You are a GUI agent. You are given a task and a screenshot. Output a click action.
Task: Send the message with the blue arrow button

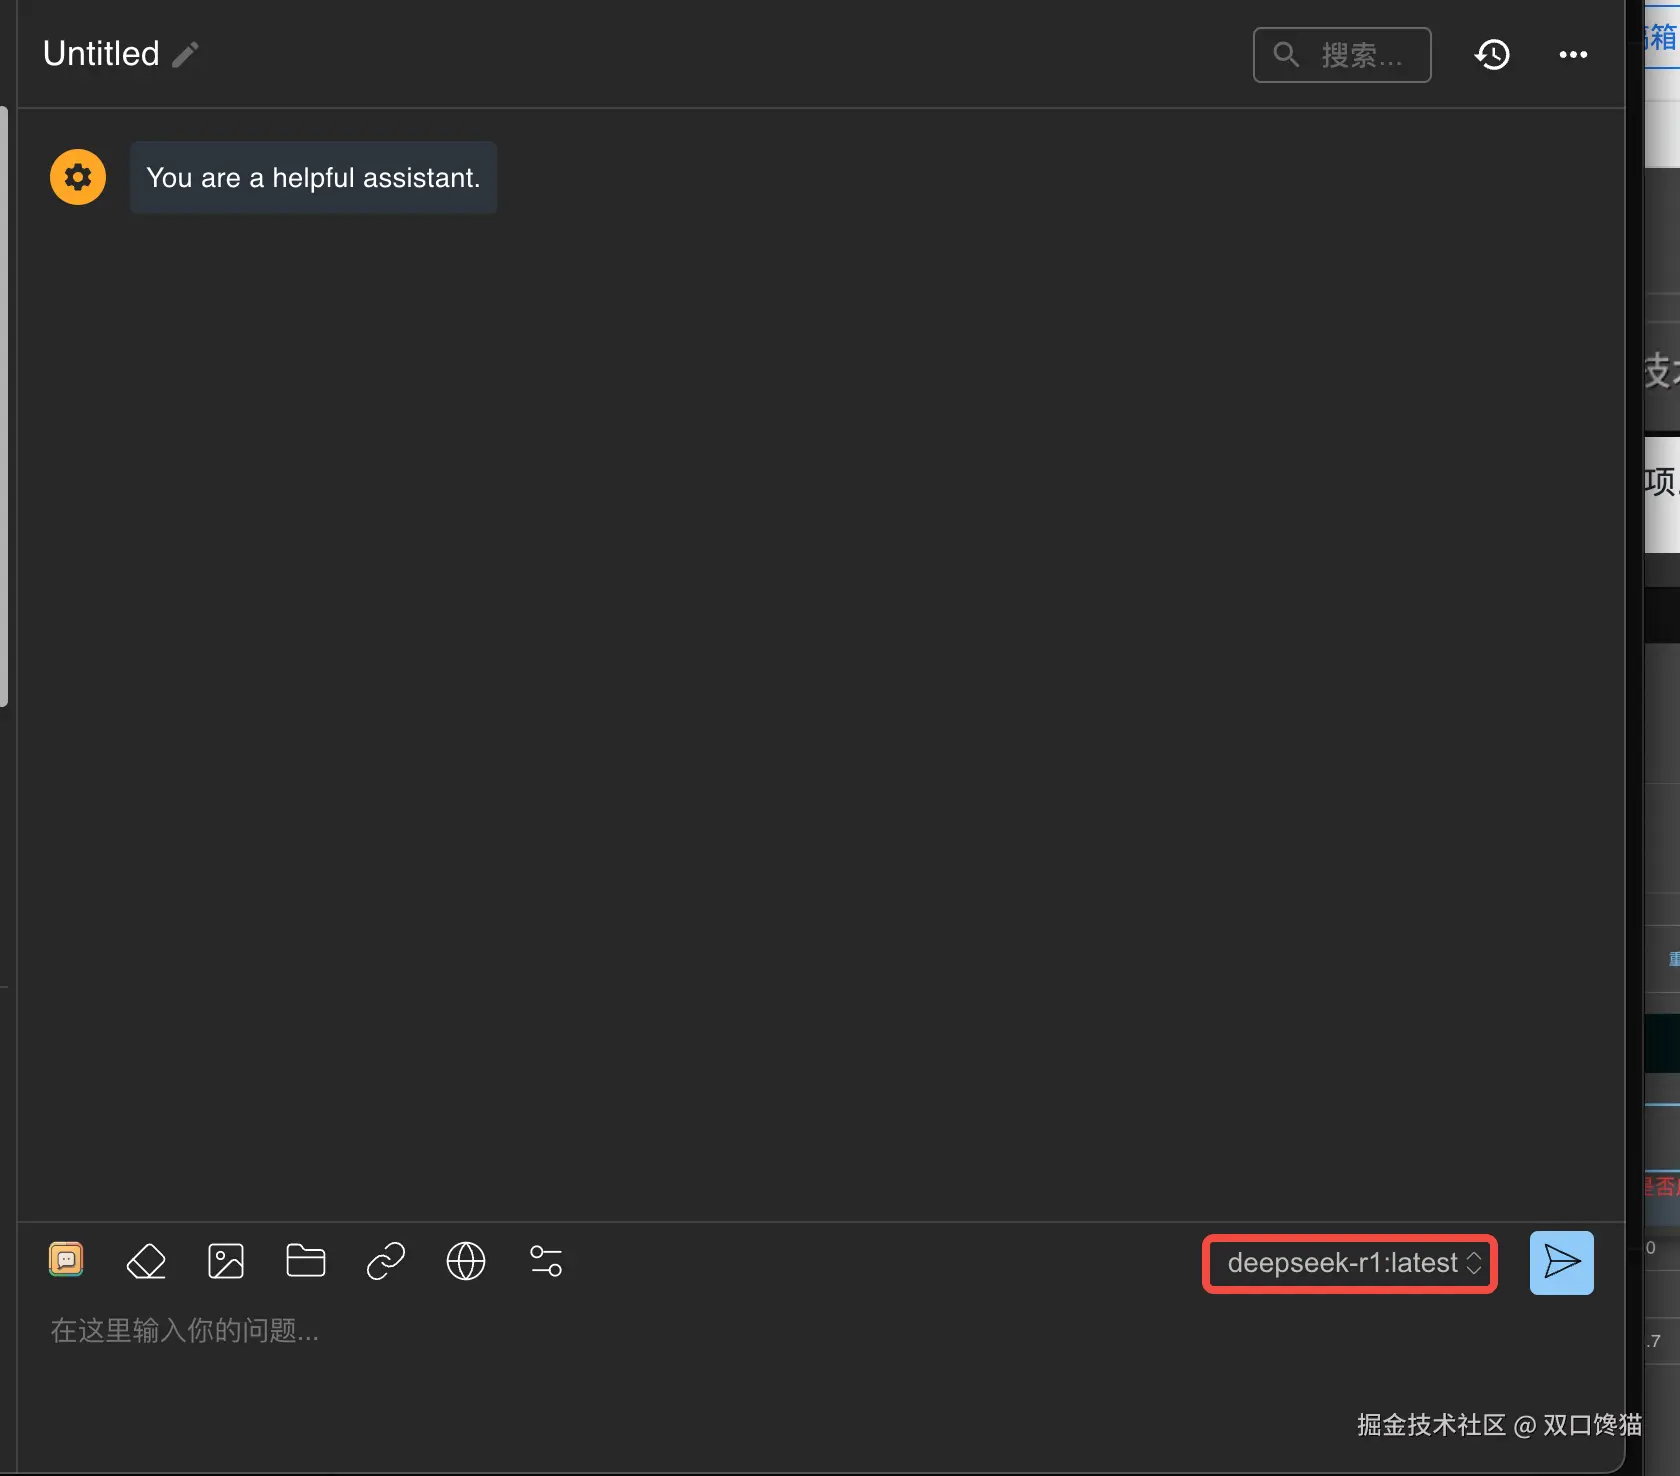click(1561, 1262)
